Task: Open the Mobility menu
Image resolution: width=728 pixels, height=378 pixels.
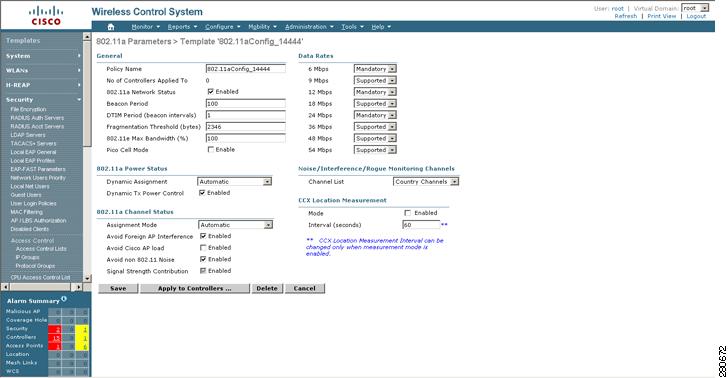Action: [262, 27]
